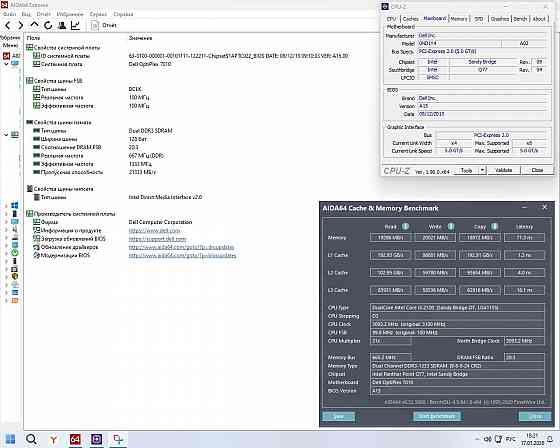Switch to the Caches tab in CPU-Z

410,19
